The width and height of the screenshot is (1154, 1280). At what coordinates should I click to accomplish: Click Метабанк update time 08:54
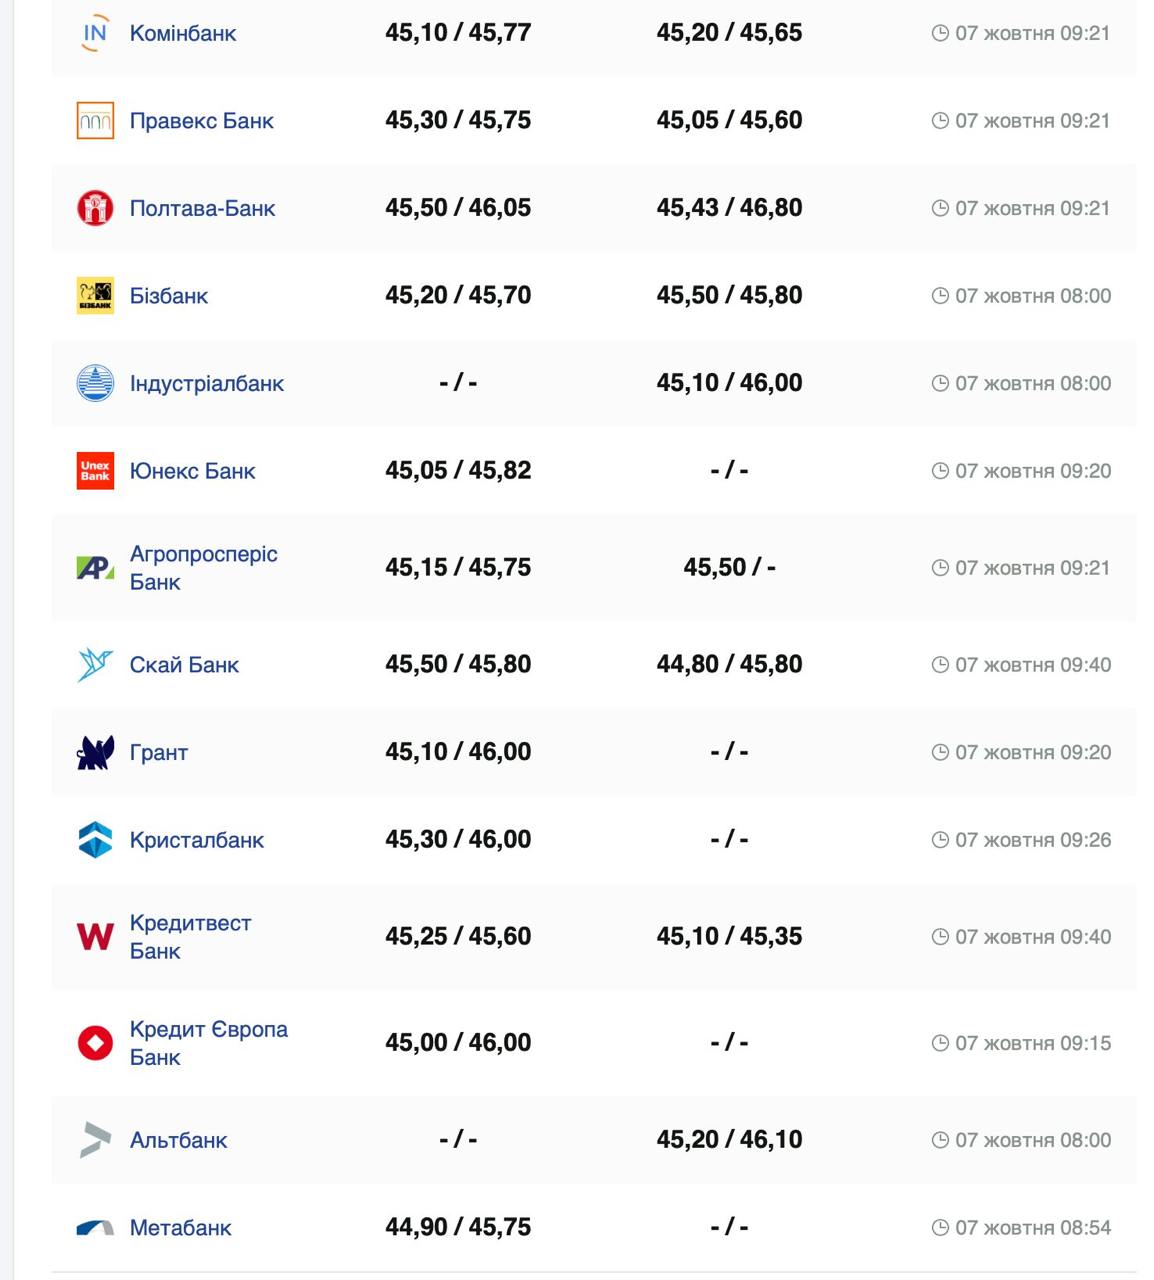[1032, 1228]
